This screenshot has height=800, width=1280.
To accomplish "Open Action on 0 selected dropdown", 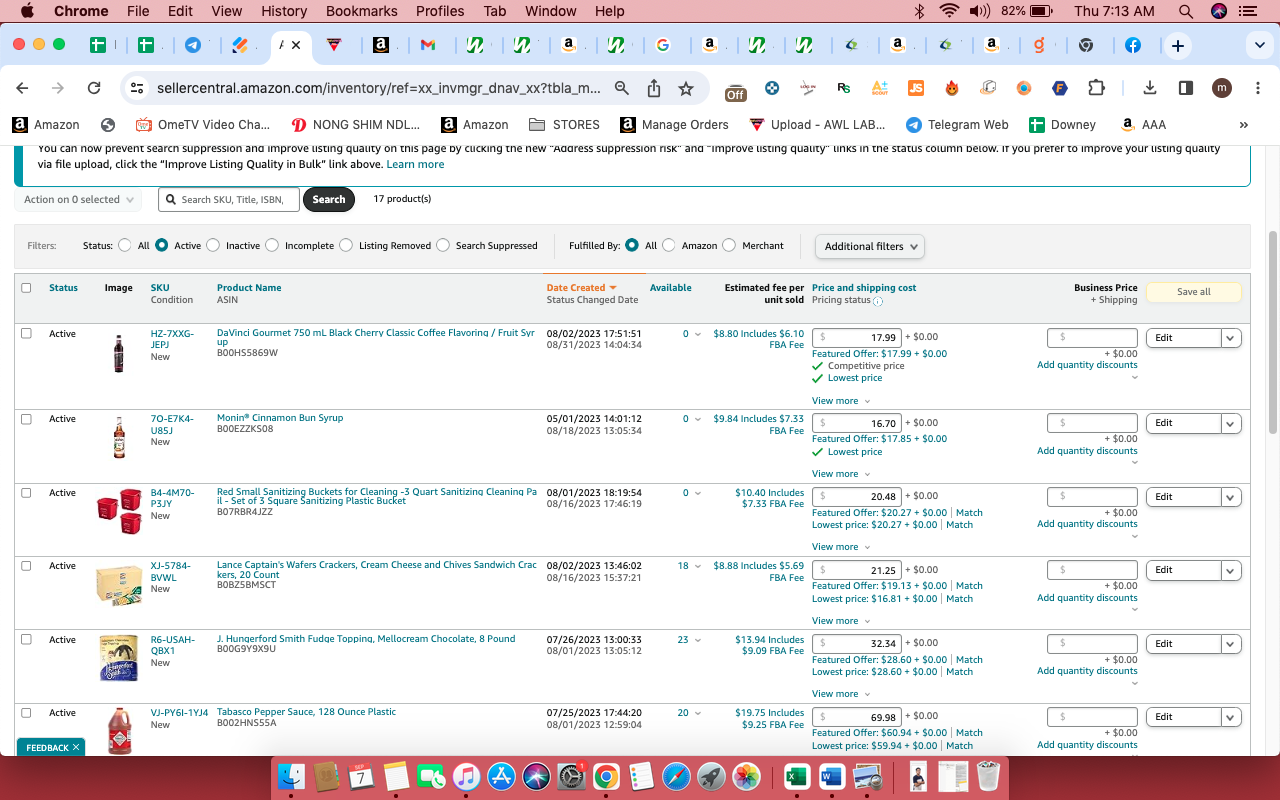I will click(78, 199).
